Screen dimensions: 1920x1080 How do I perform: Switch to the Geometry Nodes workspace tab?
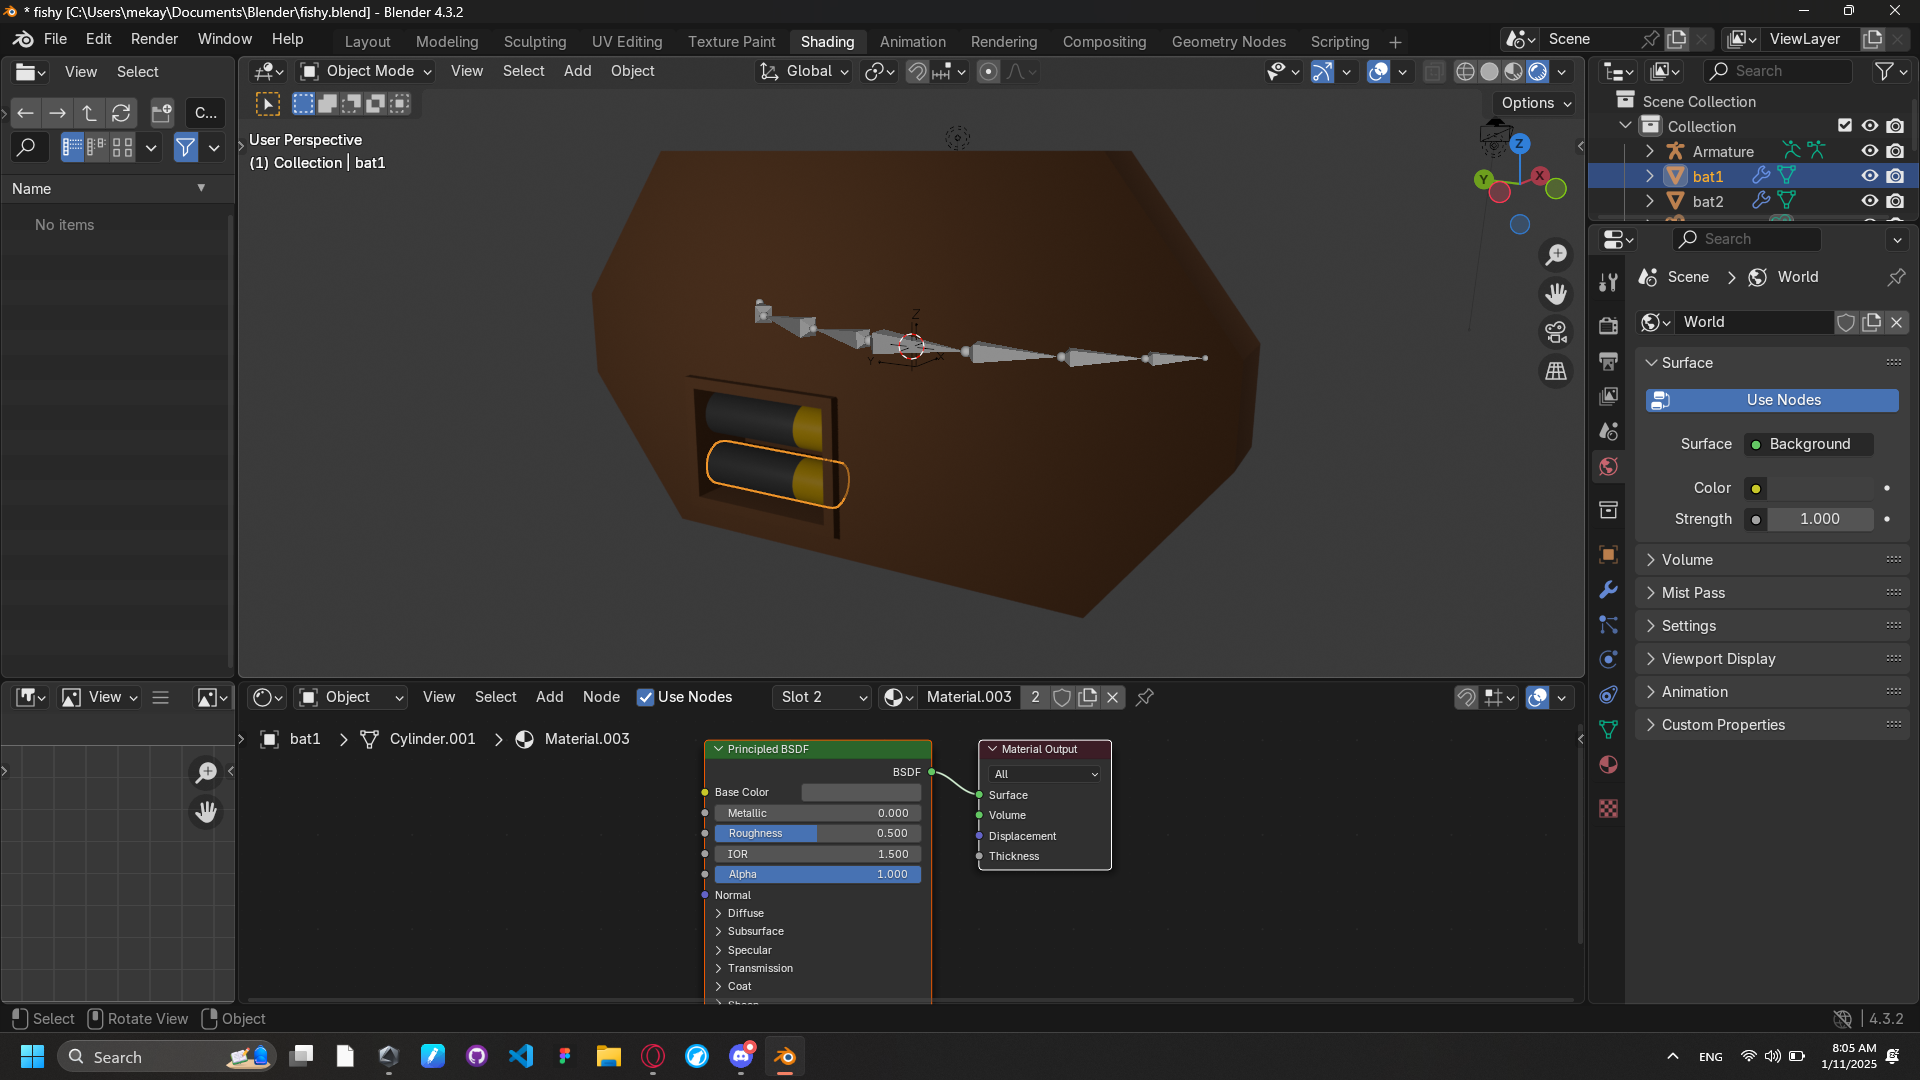tap(1228, 42)
